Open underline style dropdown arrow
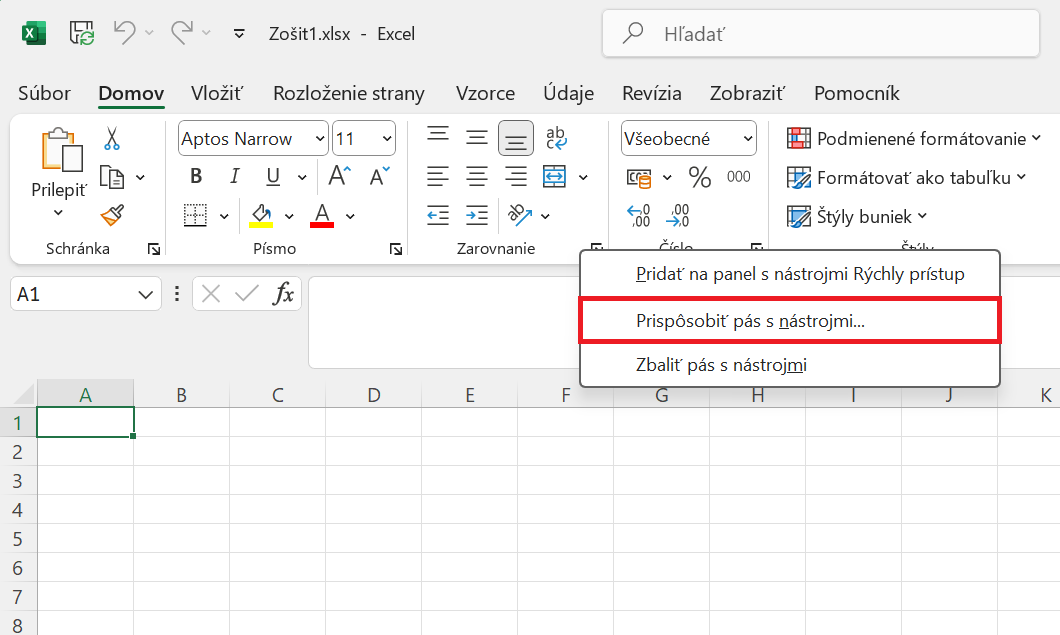Viewport: 1060px width, 635px height. click(302, 178)
